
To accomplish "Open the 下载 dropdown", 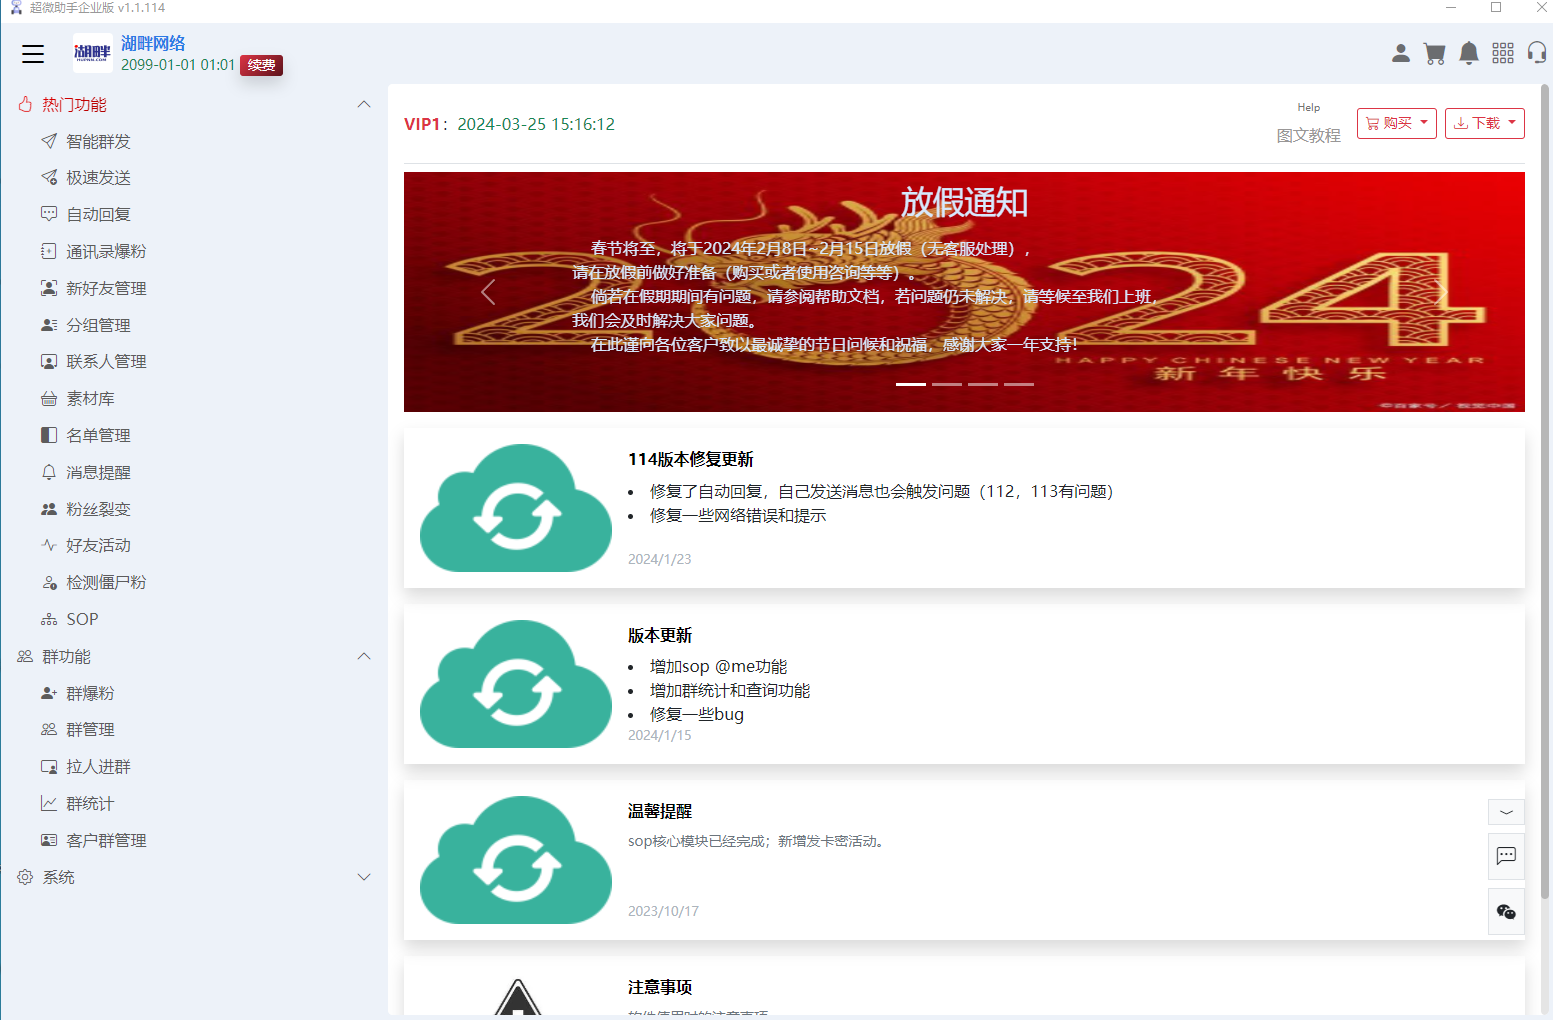I will coord(1484,123).
